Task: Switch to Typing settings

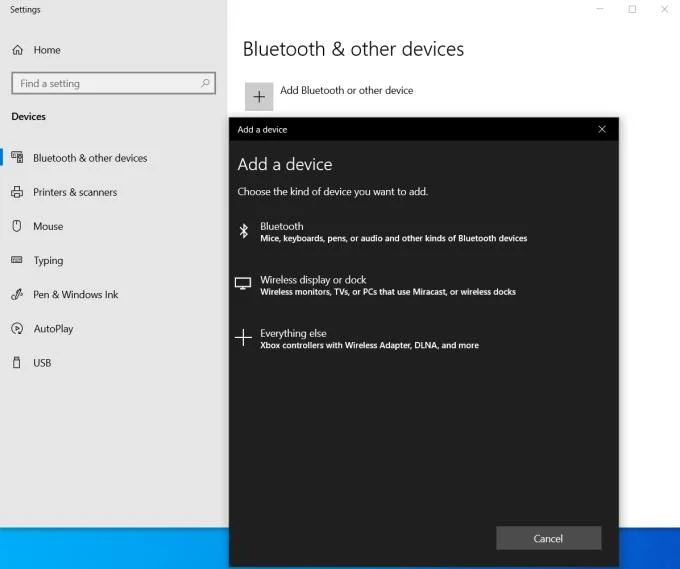Action: click(x=49, y=261)
